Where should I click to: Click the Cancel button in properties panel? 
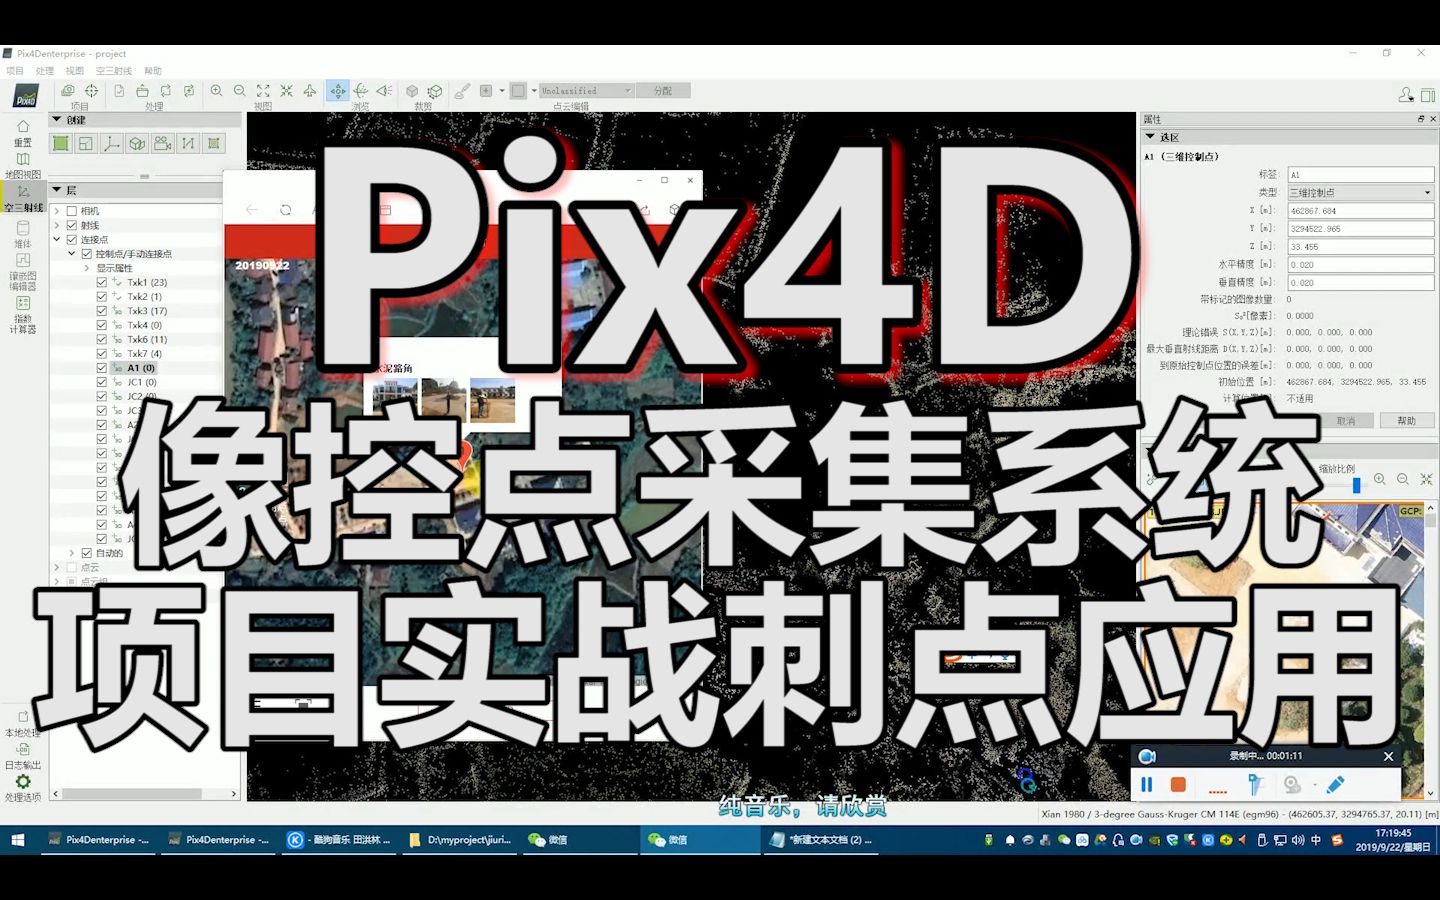tap(1347, 421)
